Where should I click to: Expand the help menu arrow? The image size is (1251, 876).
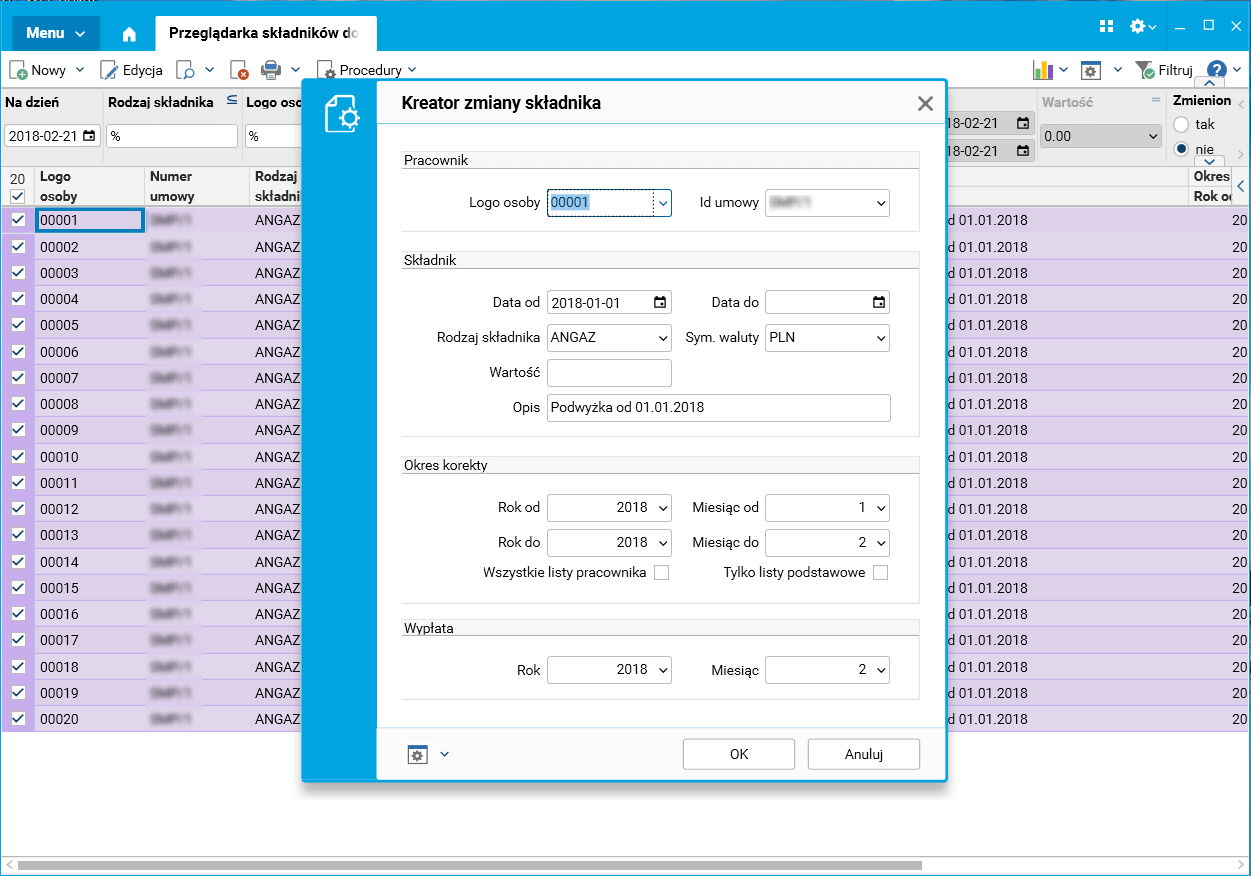tap(1237, 70)
